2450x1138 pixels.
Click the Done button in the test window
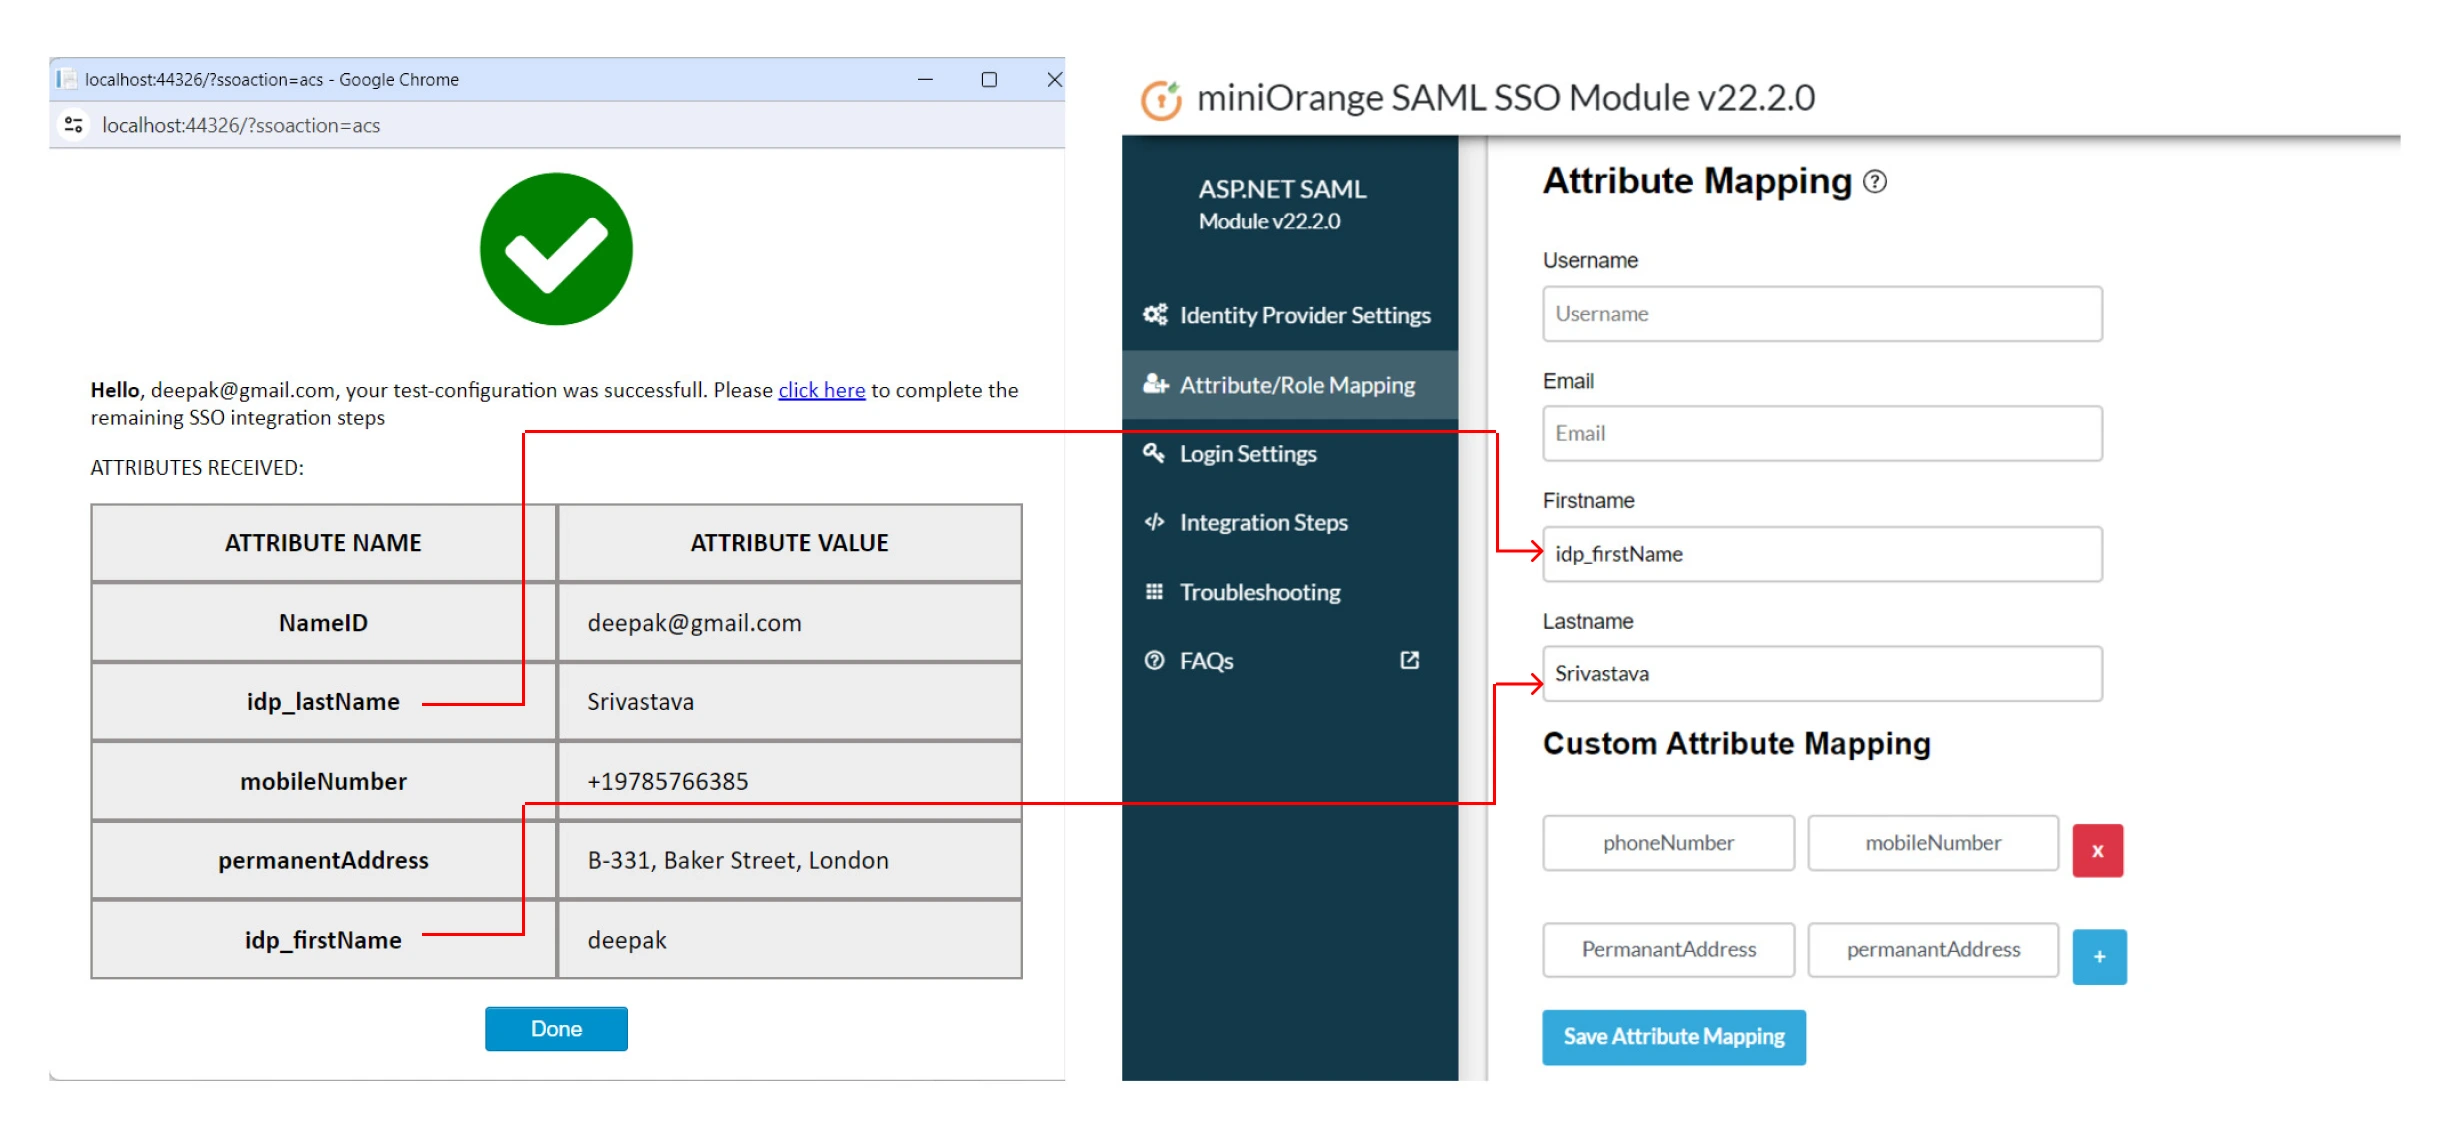pos(556,1029)
